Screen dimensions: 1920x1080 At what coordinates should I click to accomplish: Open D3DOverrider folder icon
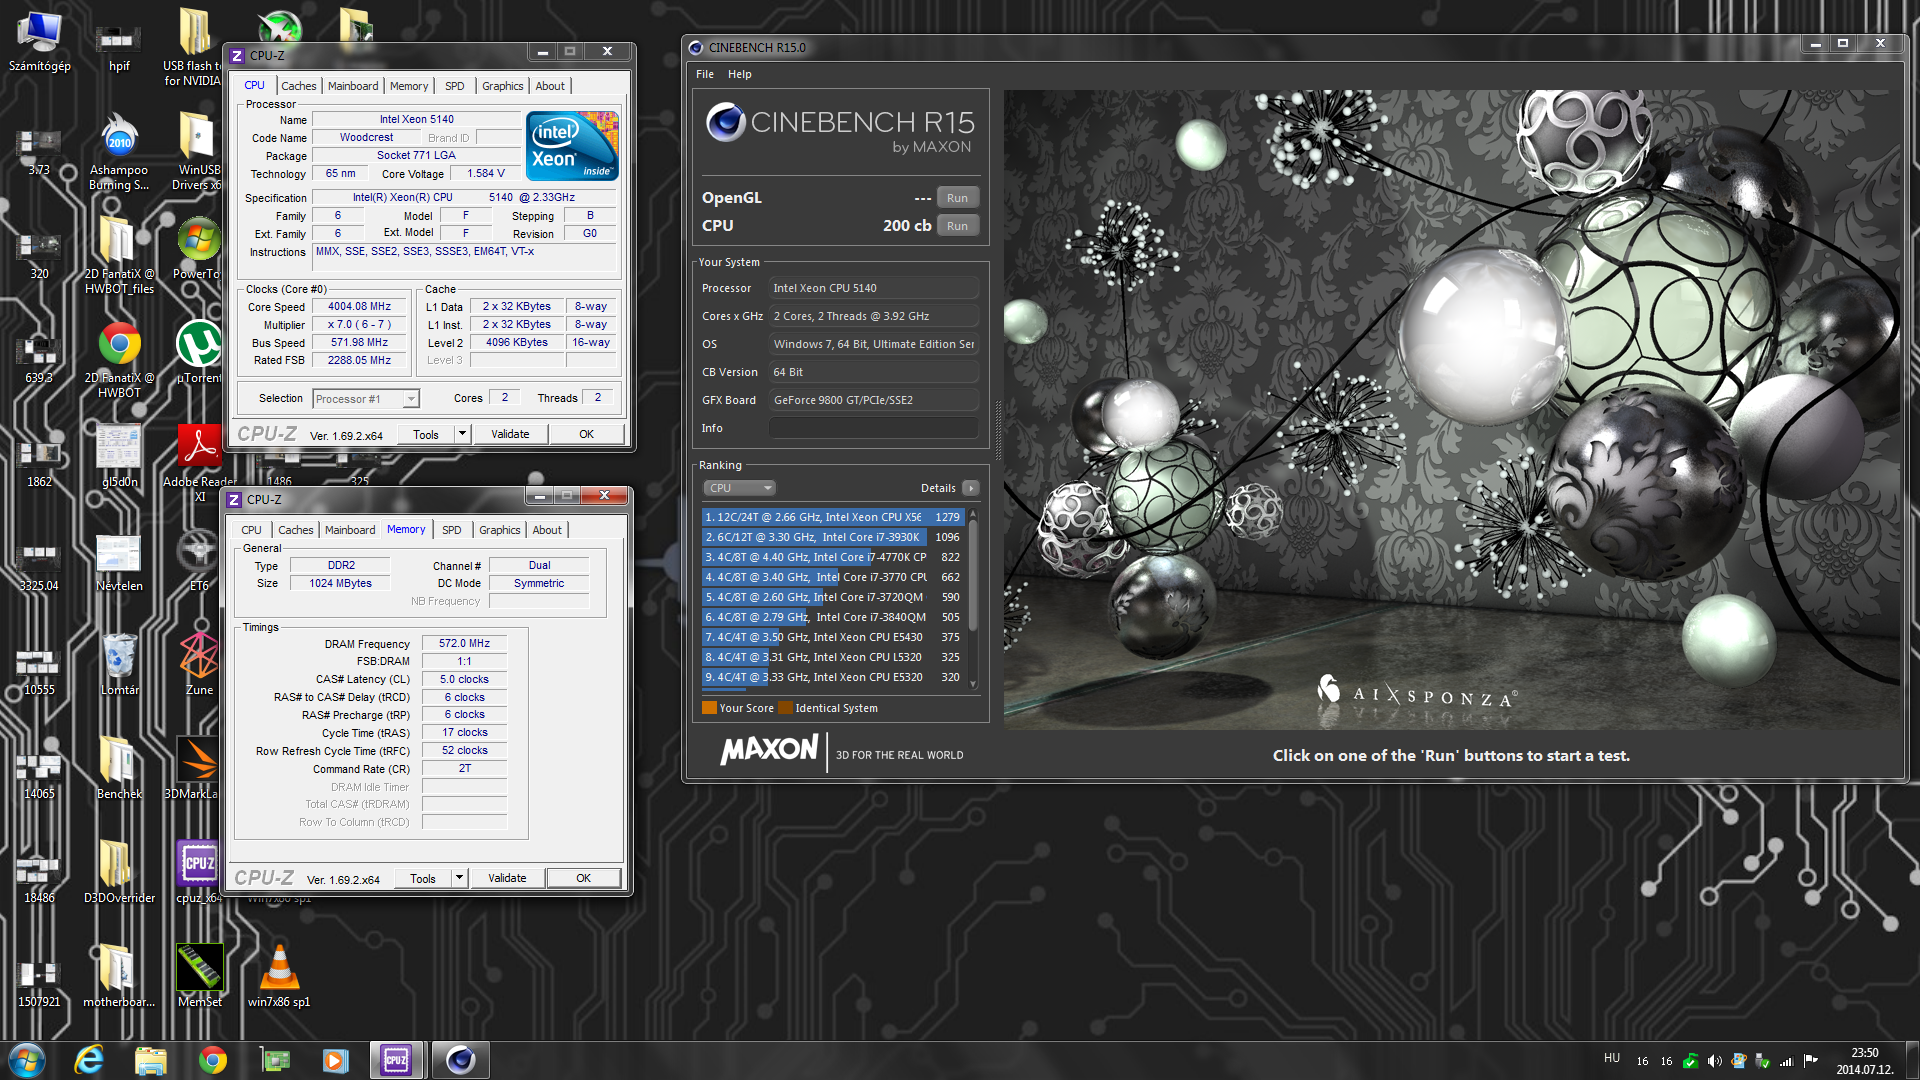(x=119, y=873)
